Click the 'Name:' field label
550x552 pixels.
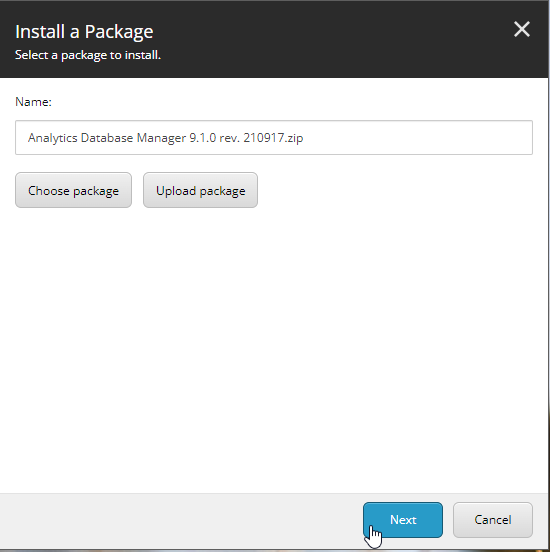[x=33, y=102]
